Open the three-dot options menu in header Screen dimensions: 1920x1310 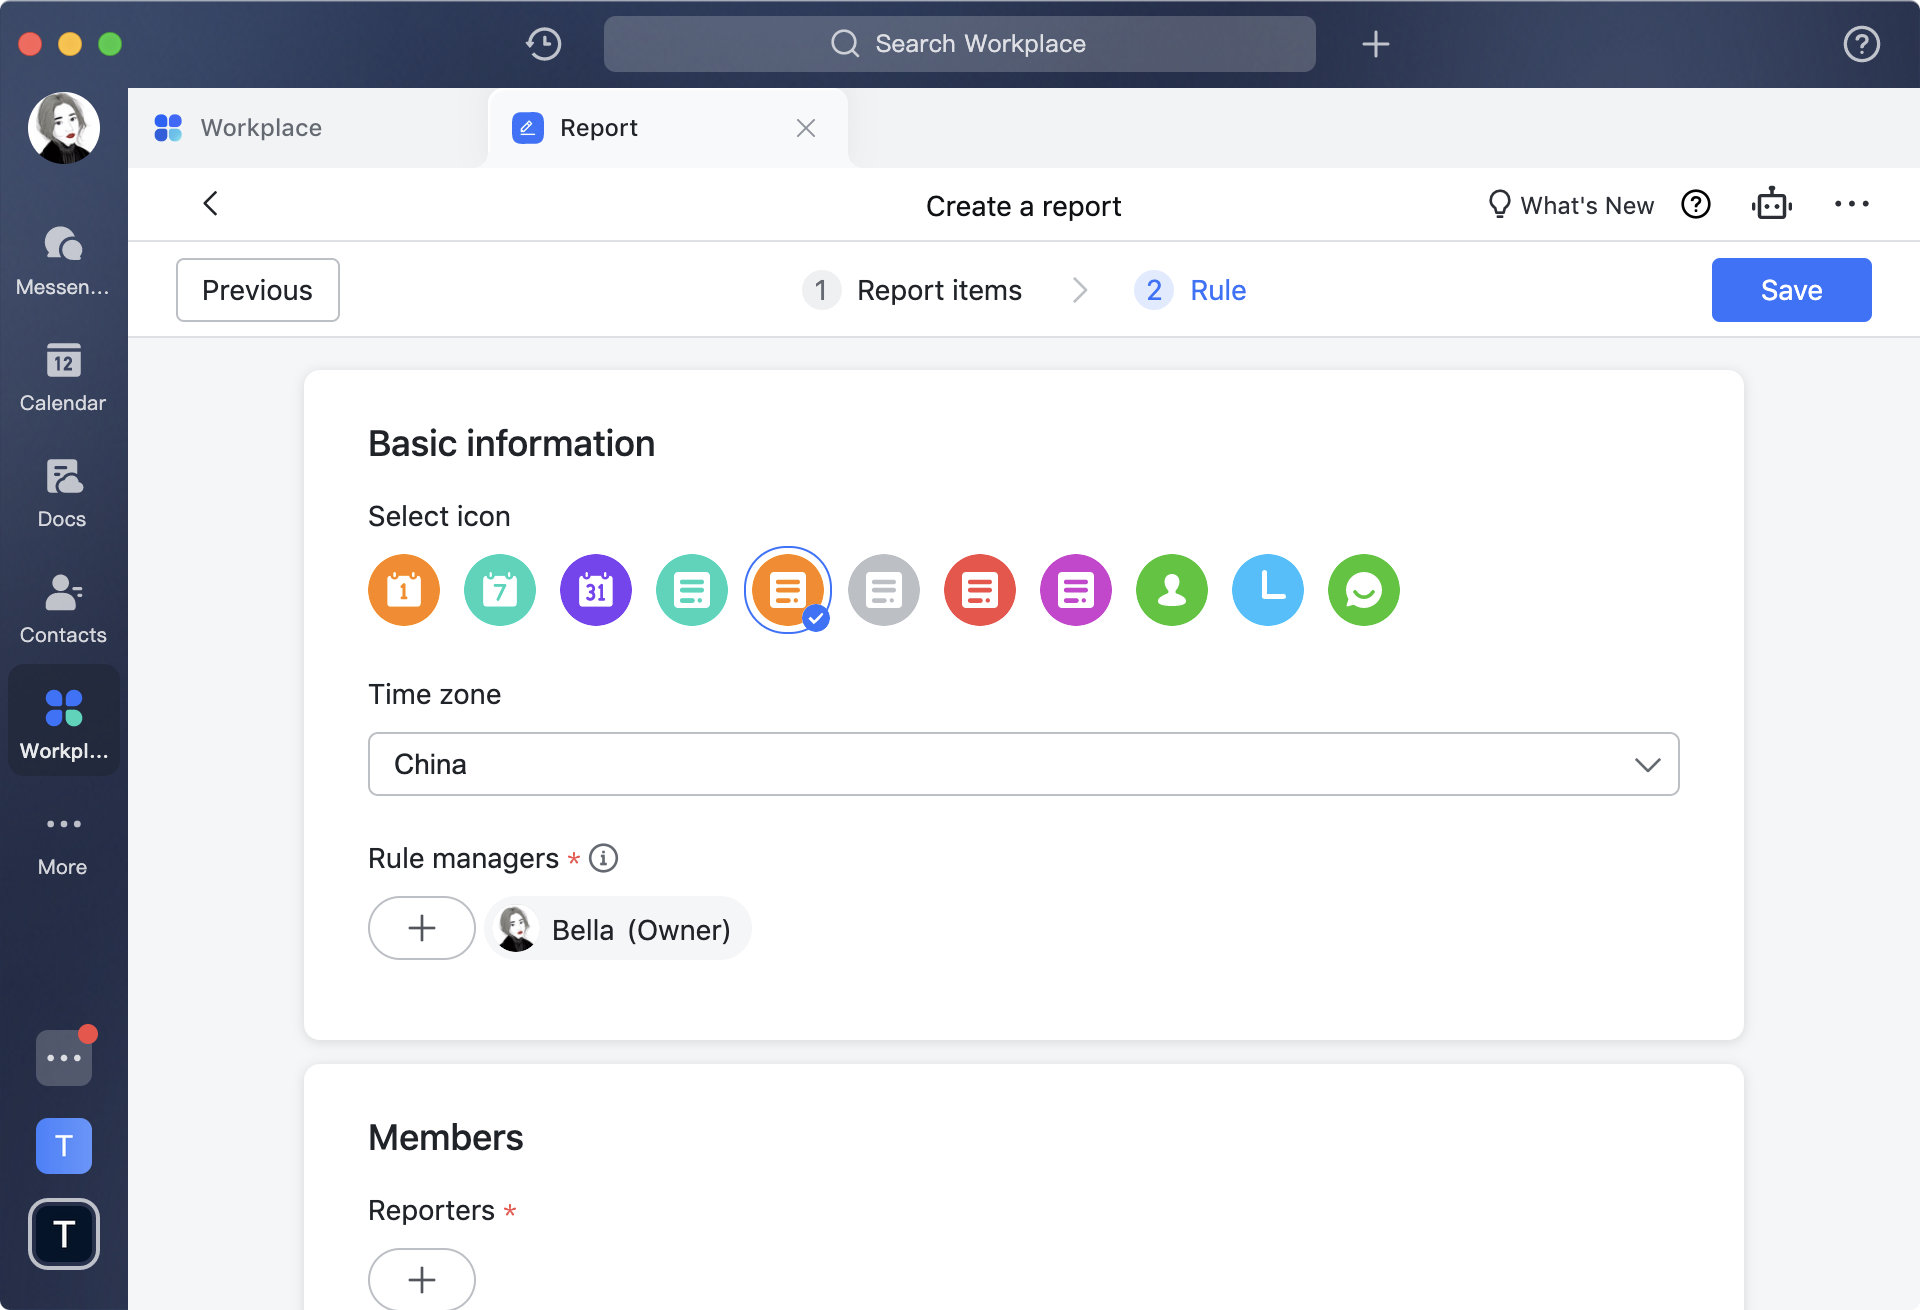(1851, 204)
